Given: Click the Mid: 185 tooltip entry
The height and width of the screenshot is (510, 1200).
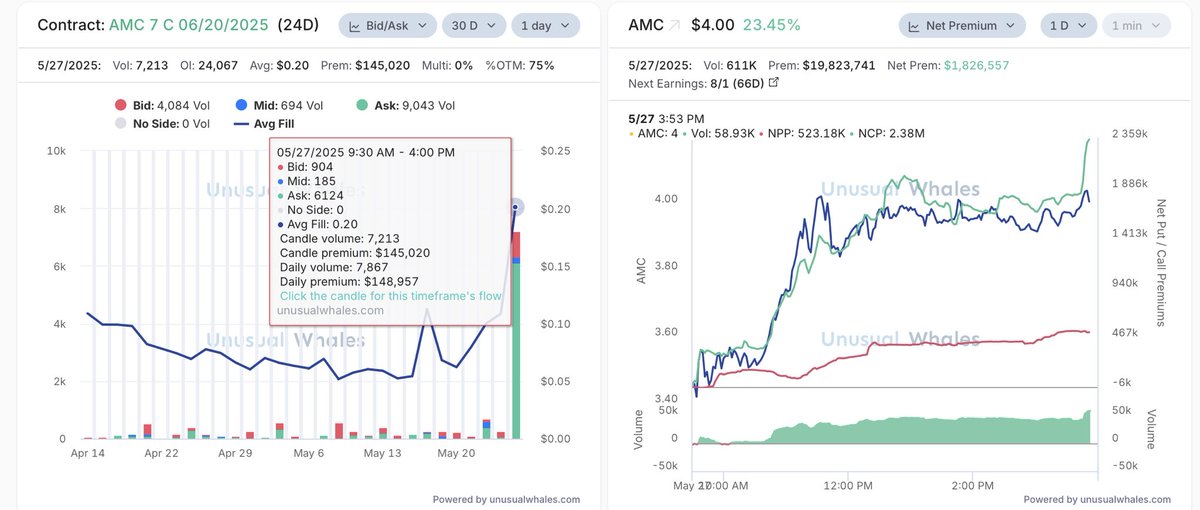Looking at the screenshot, I should [x=305, y=181].
